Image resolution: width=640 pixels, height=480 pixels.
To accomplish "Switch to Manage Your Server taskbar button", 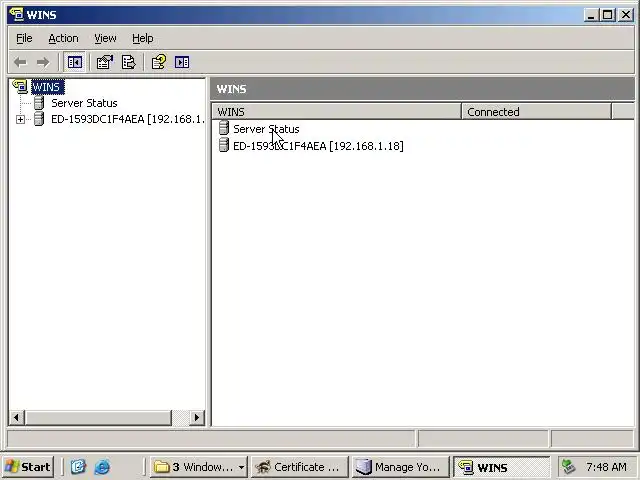I will coord(400,467).
